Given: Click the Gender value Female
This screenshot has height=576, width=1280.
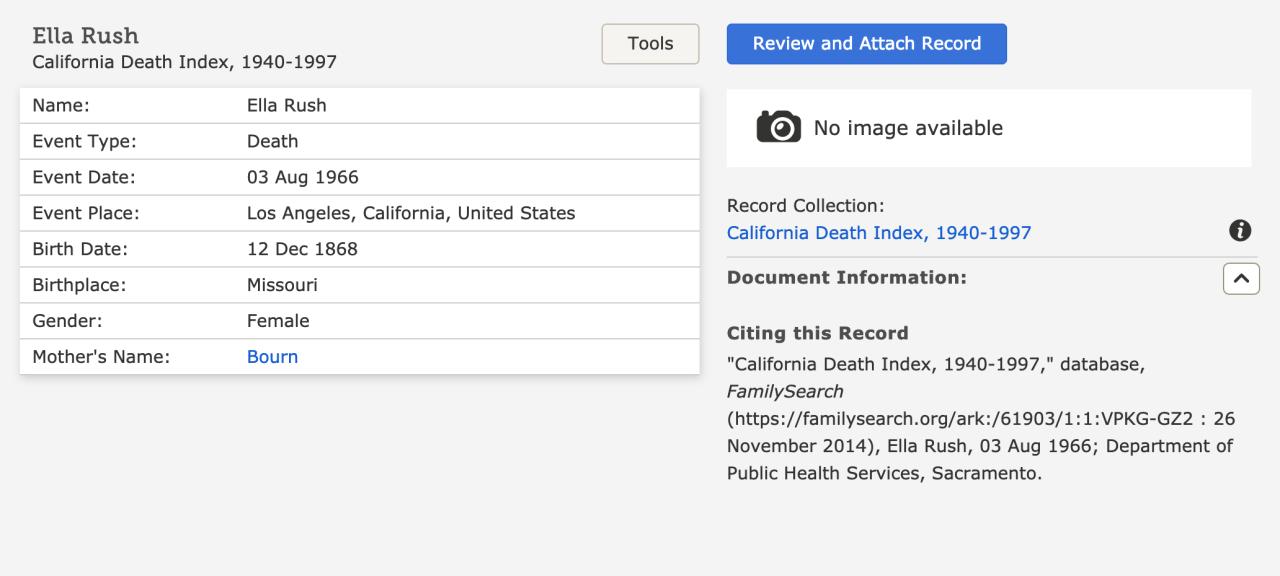Looking at the screenshot, I should click(x=278, y=321).
